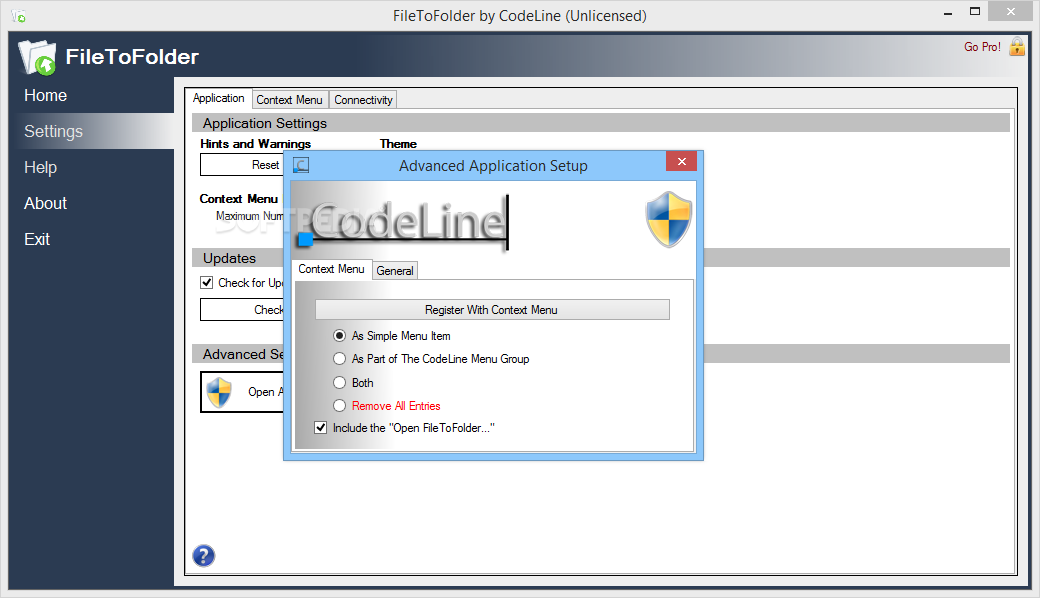Click the Go Pro padlock icon
The width and height of the screenshot is (1040, 598).
click(1017, 46)
